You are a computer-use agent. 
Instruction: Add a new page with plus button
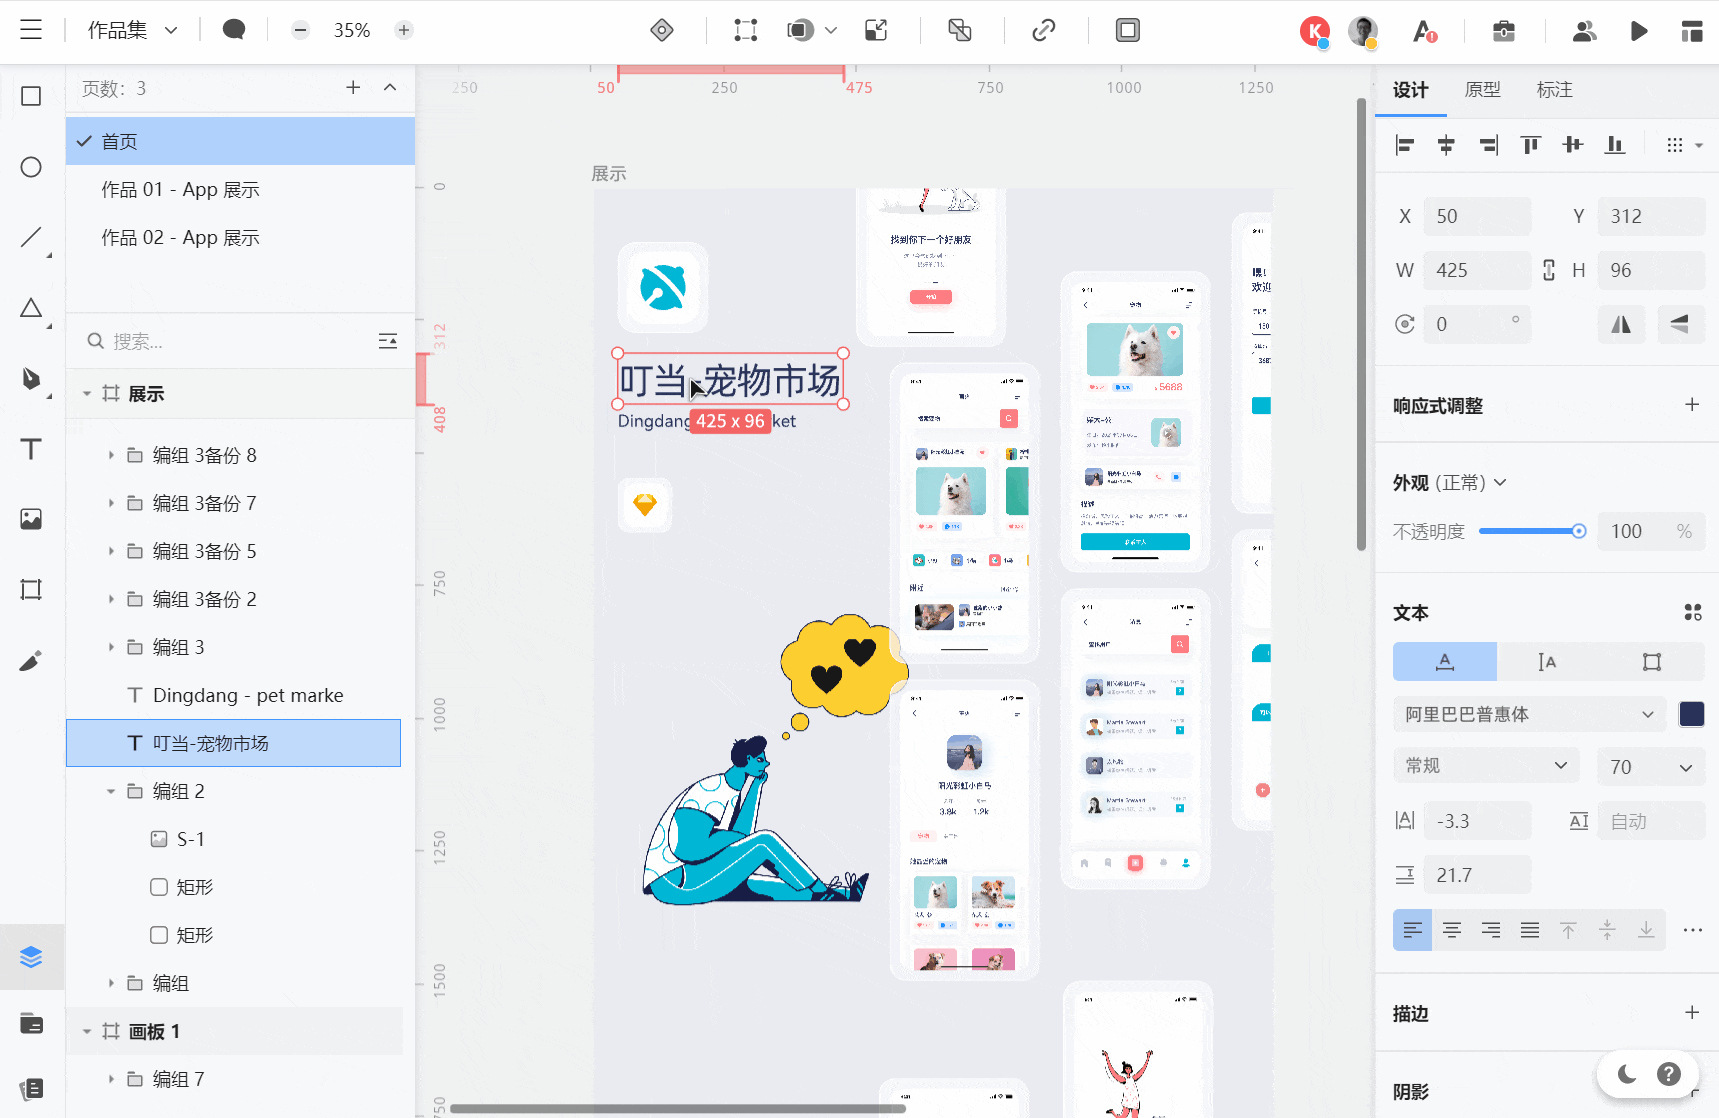pyautogui.click(x=353, y=88)
